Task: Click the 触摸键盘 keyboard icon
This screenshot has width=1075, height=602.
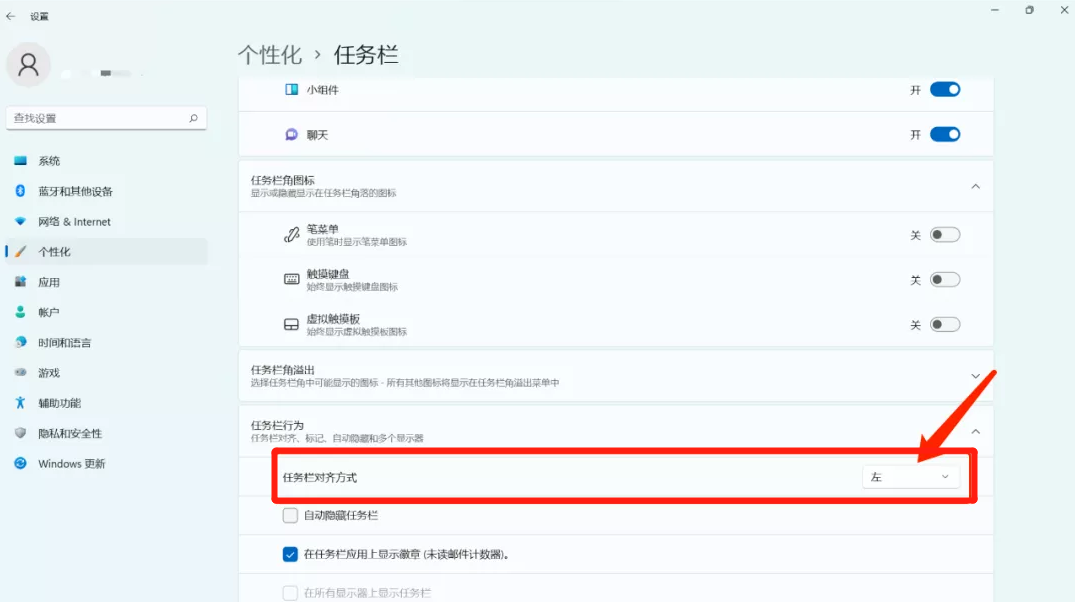Action: click(291, 279)
